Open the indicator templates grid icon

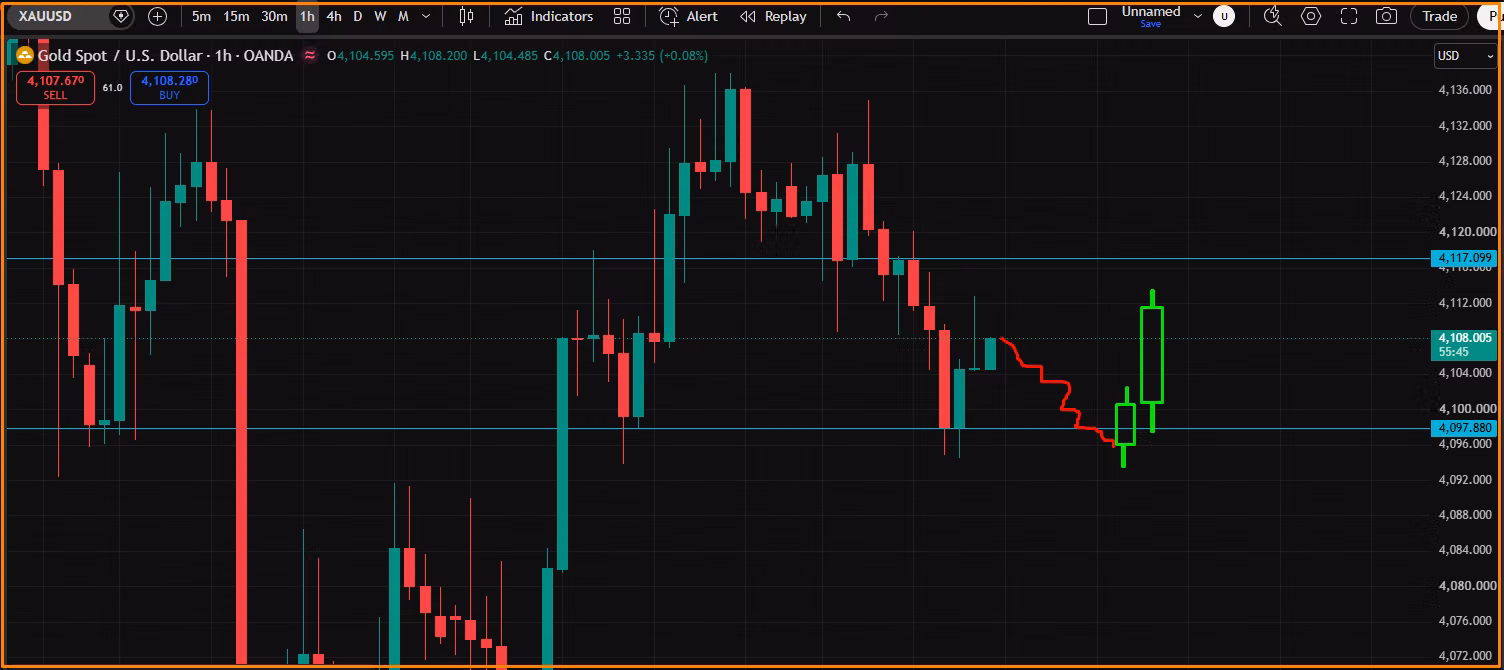(622, 16)
